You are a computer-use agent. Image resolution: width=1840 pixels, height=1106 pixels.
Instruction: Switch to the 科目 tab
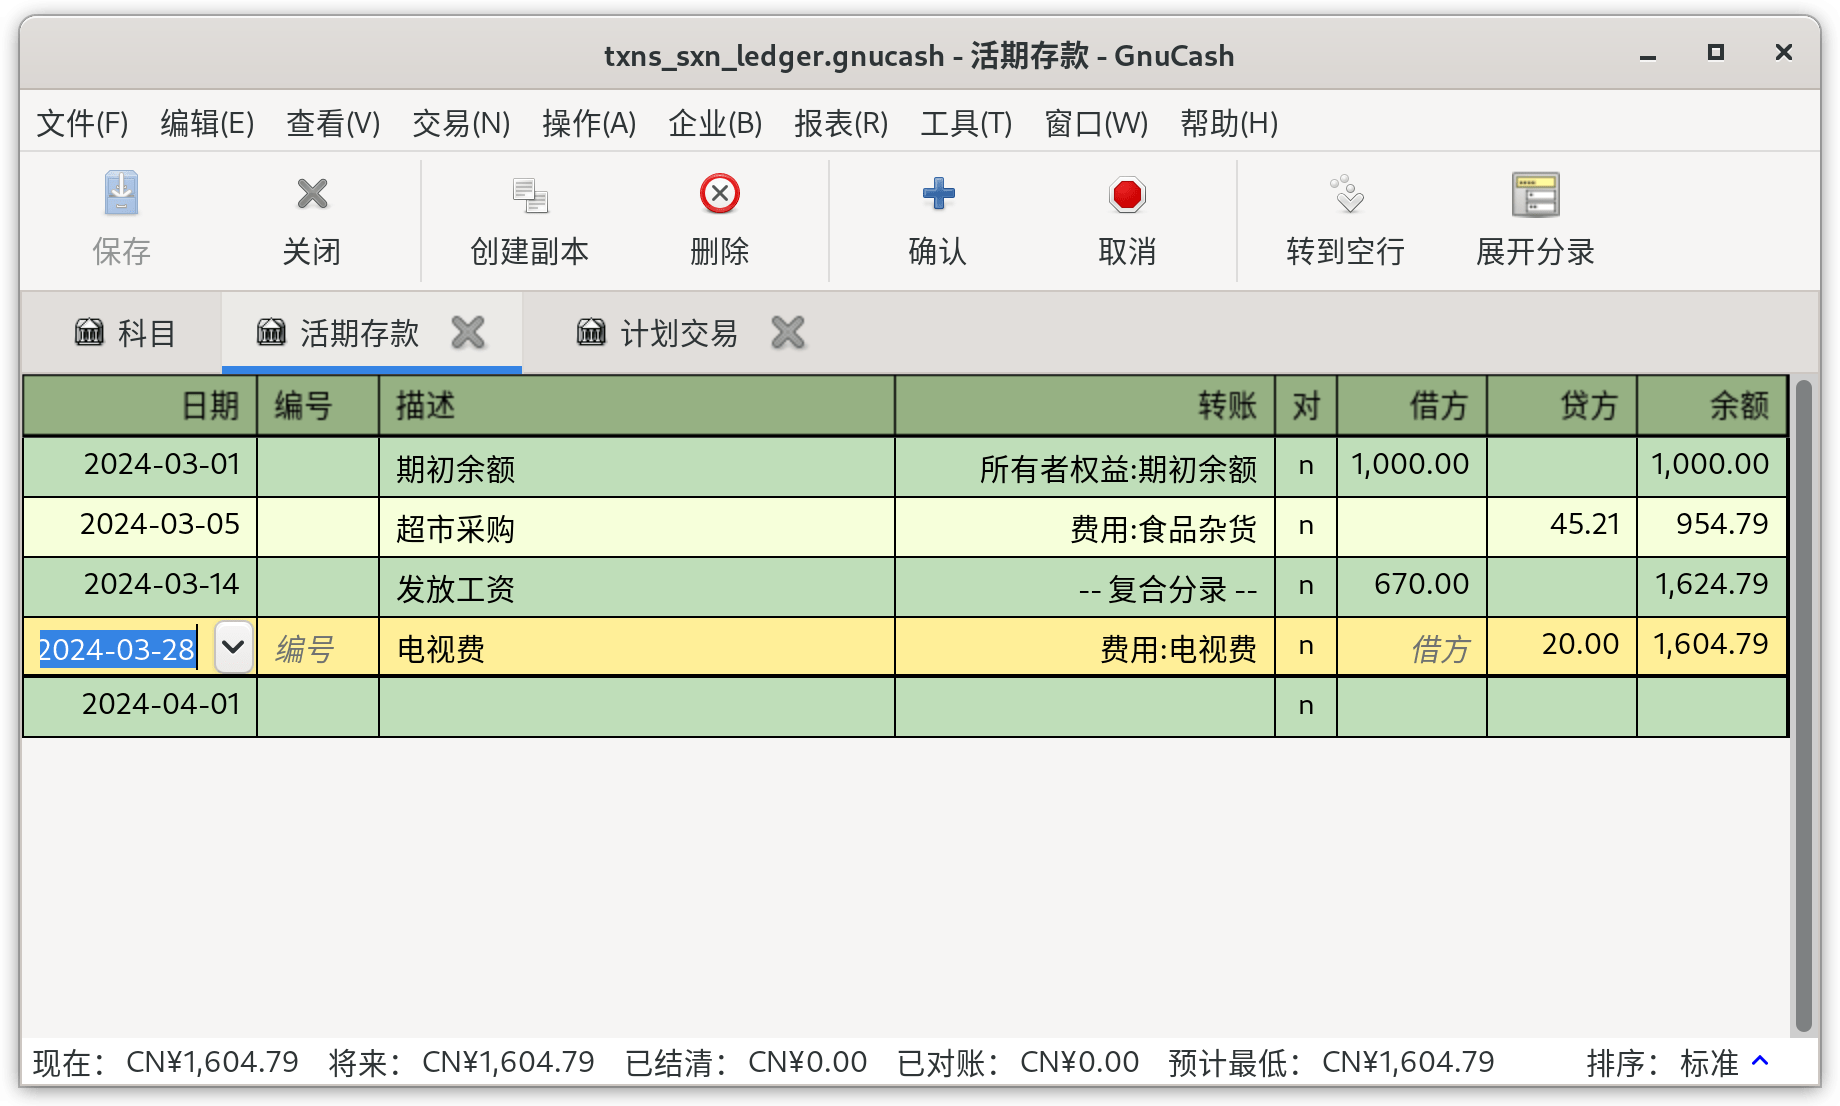coord(123,332)
